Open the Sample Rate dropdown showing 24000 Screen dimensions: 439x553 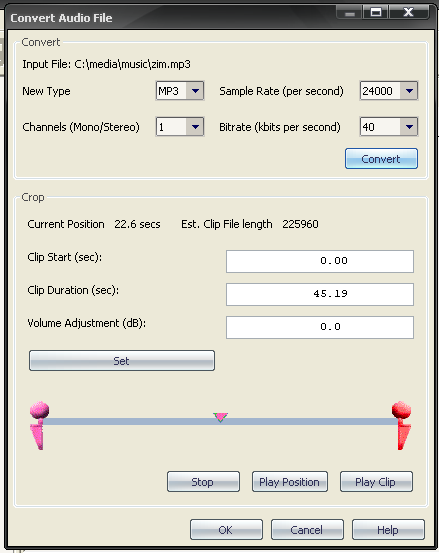pyautogui.click(x=389, y=91)
